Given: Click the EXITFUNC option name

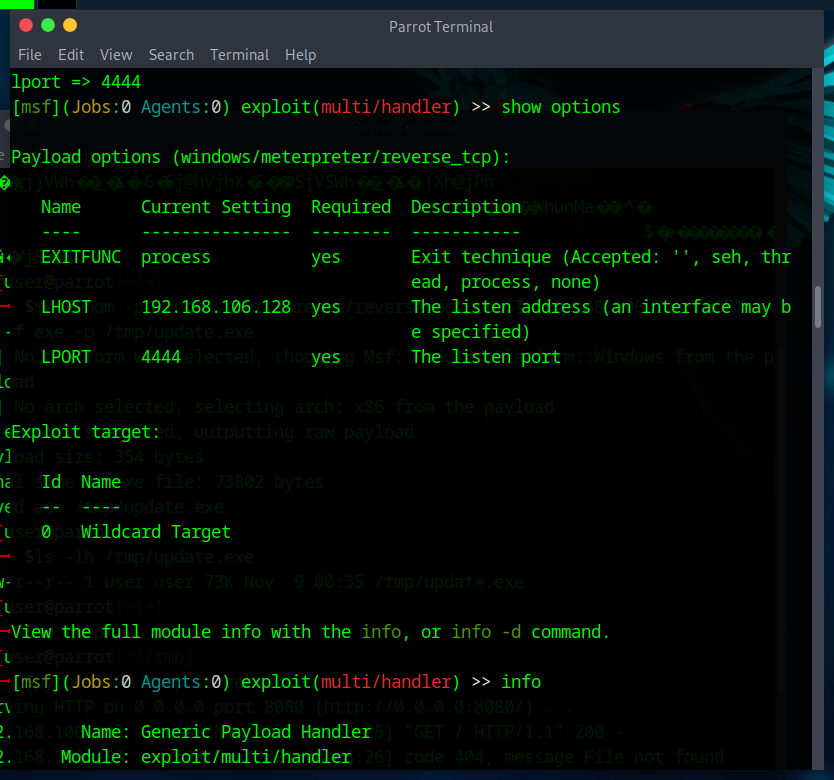Looking at the screenshot, I should pos(81,257).
